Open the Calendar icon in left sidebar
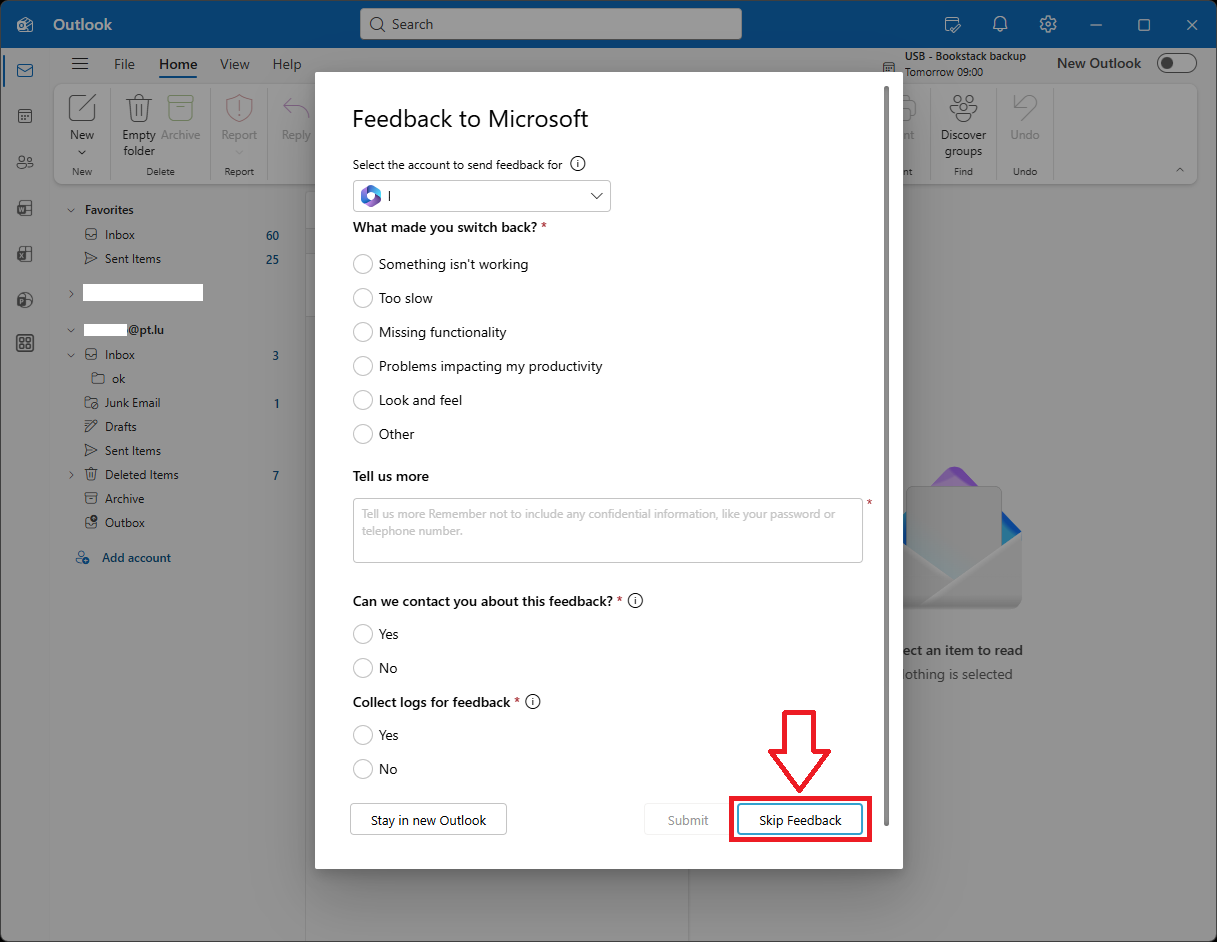 click(25, 116)
